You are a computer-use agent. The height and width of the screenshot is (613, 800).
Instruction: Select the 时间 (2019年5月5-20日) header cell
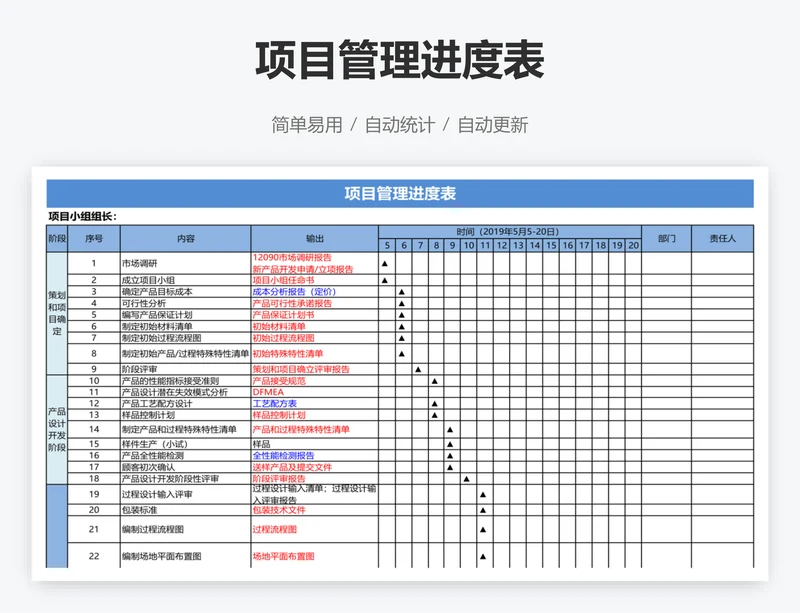510,232
